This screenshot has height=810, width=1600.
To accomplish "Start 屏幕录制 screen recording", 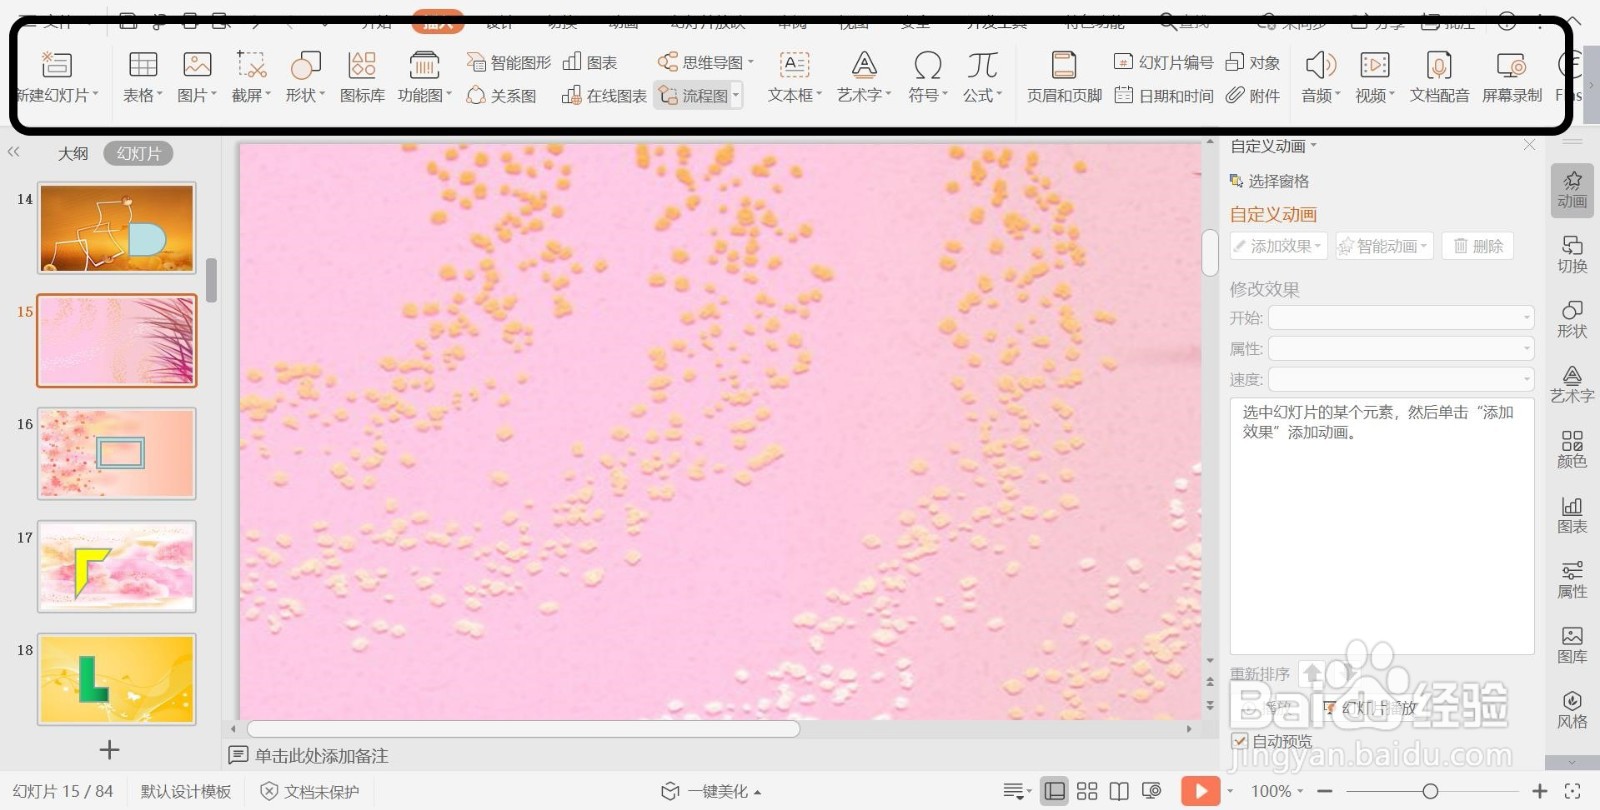I will (1511, 77).
